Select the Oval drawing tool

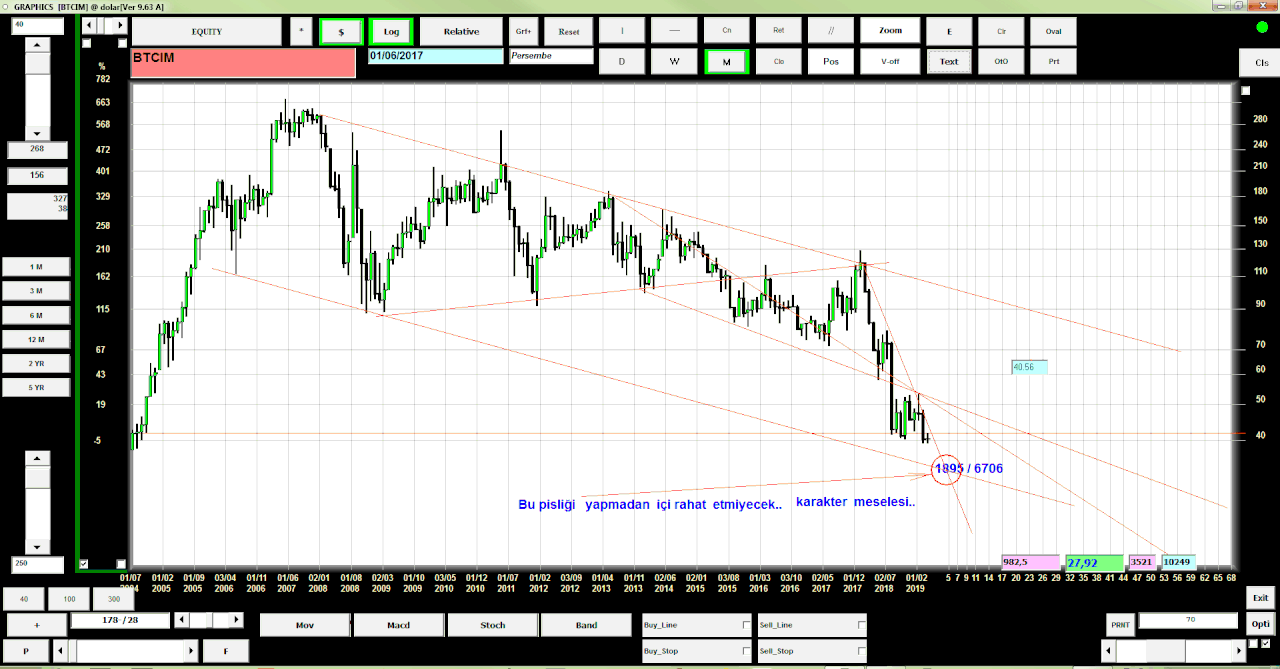click(1054, 31)
